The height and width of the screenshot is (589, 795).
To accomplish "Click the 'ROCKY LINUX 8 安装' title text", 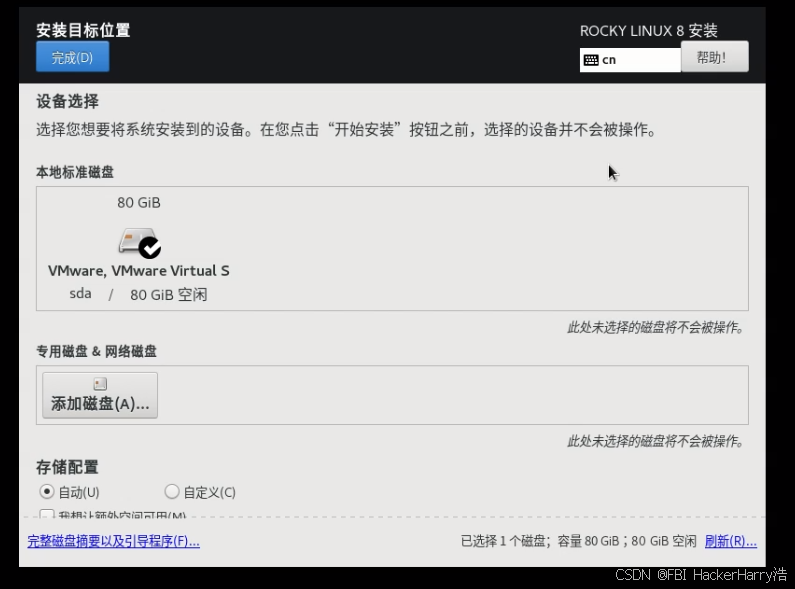I will tap(648, 31).
